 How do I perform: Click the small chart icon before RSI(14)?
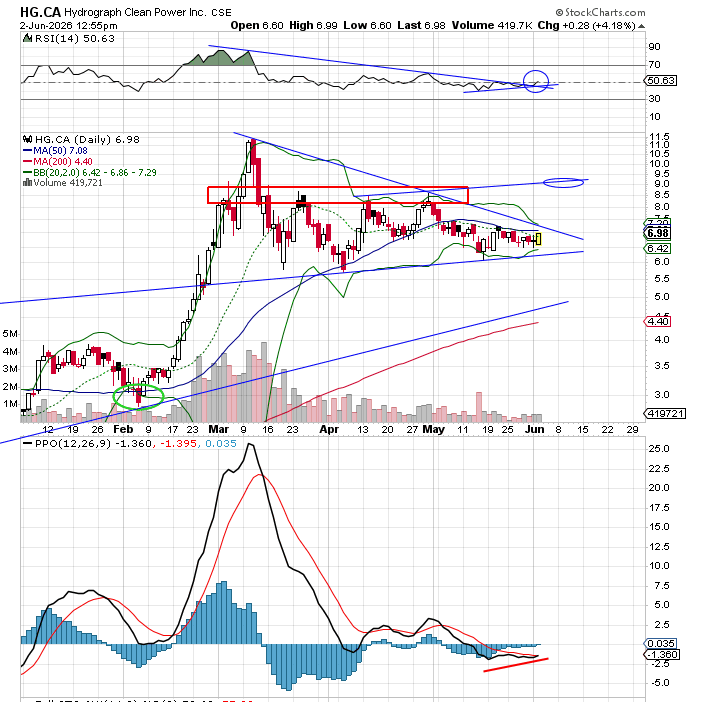[x=28, y=38]
